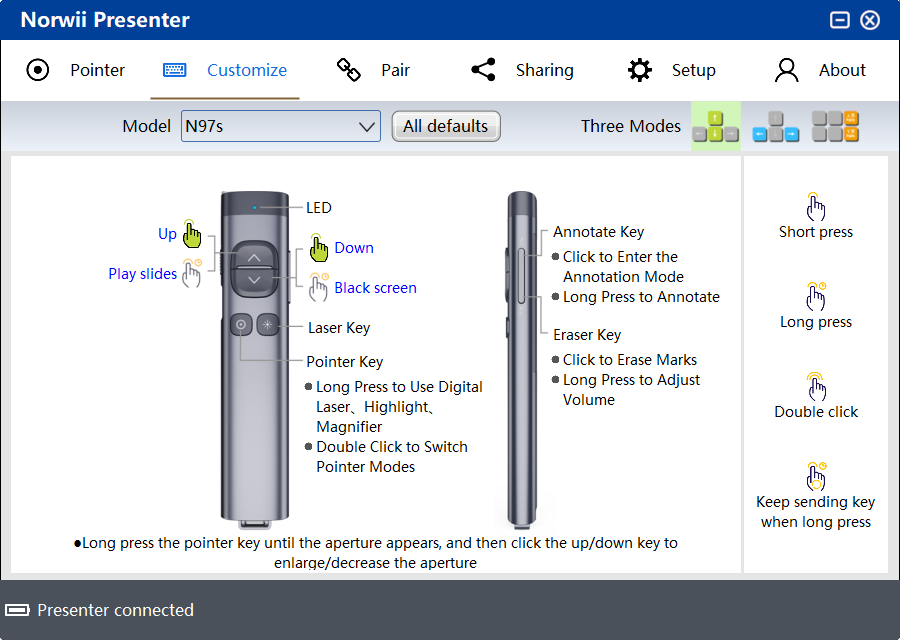Click the Short press hand icon in legend
This screenshot has width=900, height=640.
click(816, 207)
